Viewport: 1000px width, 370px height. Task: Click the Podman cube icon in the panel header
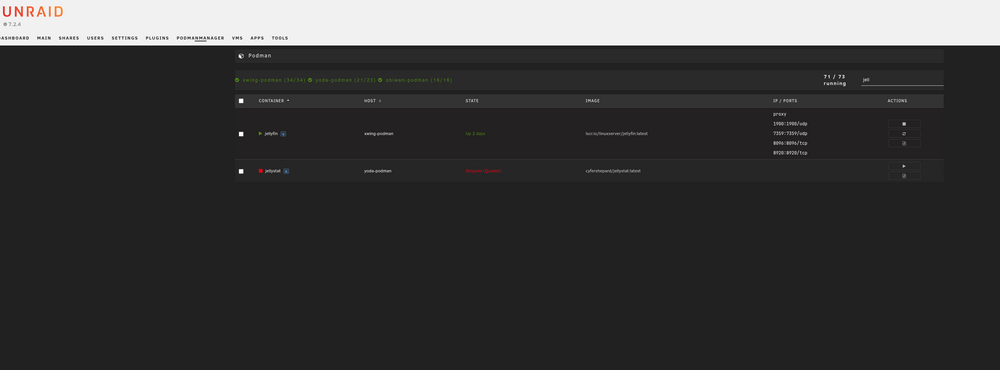pos(241,56)
